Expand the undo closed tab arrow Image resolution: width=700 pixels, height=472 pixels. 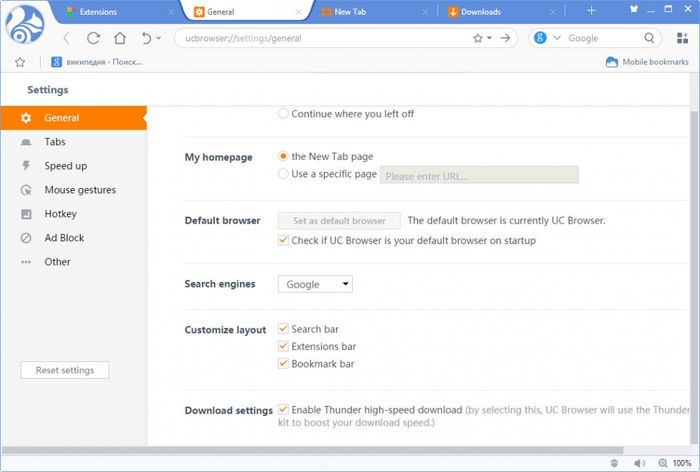pos(159,38)
